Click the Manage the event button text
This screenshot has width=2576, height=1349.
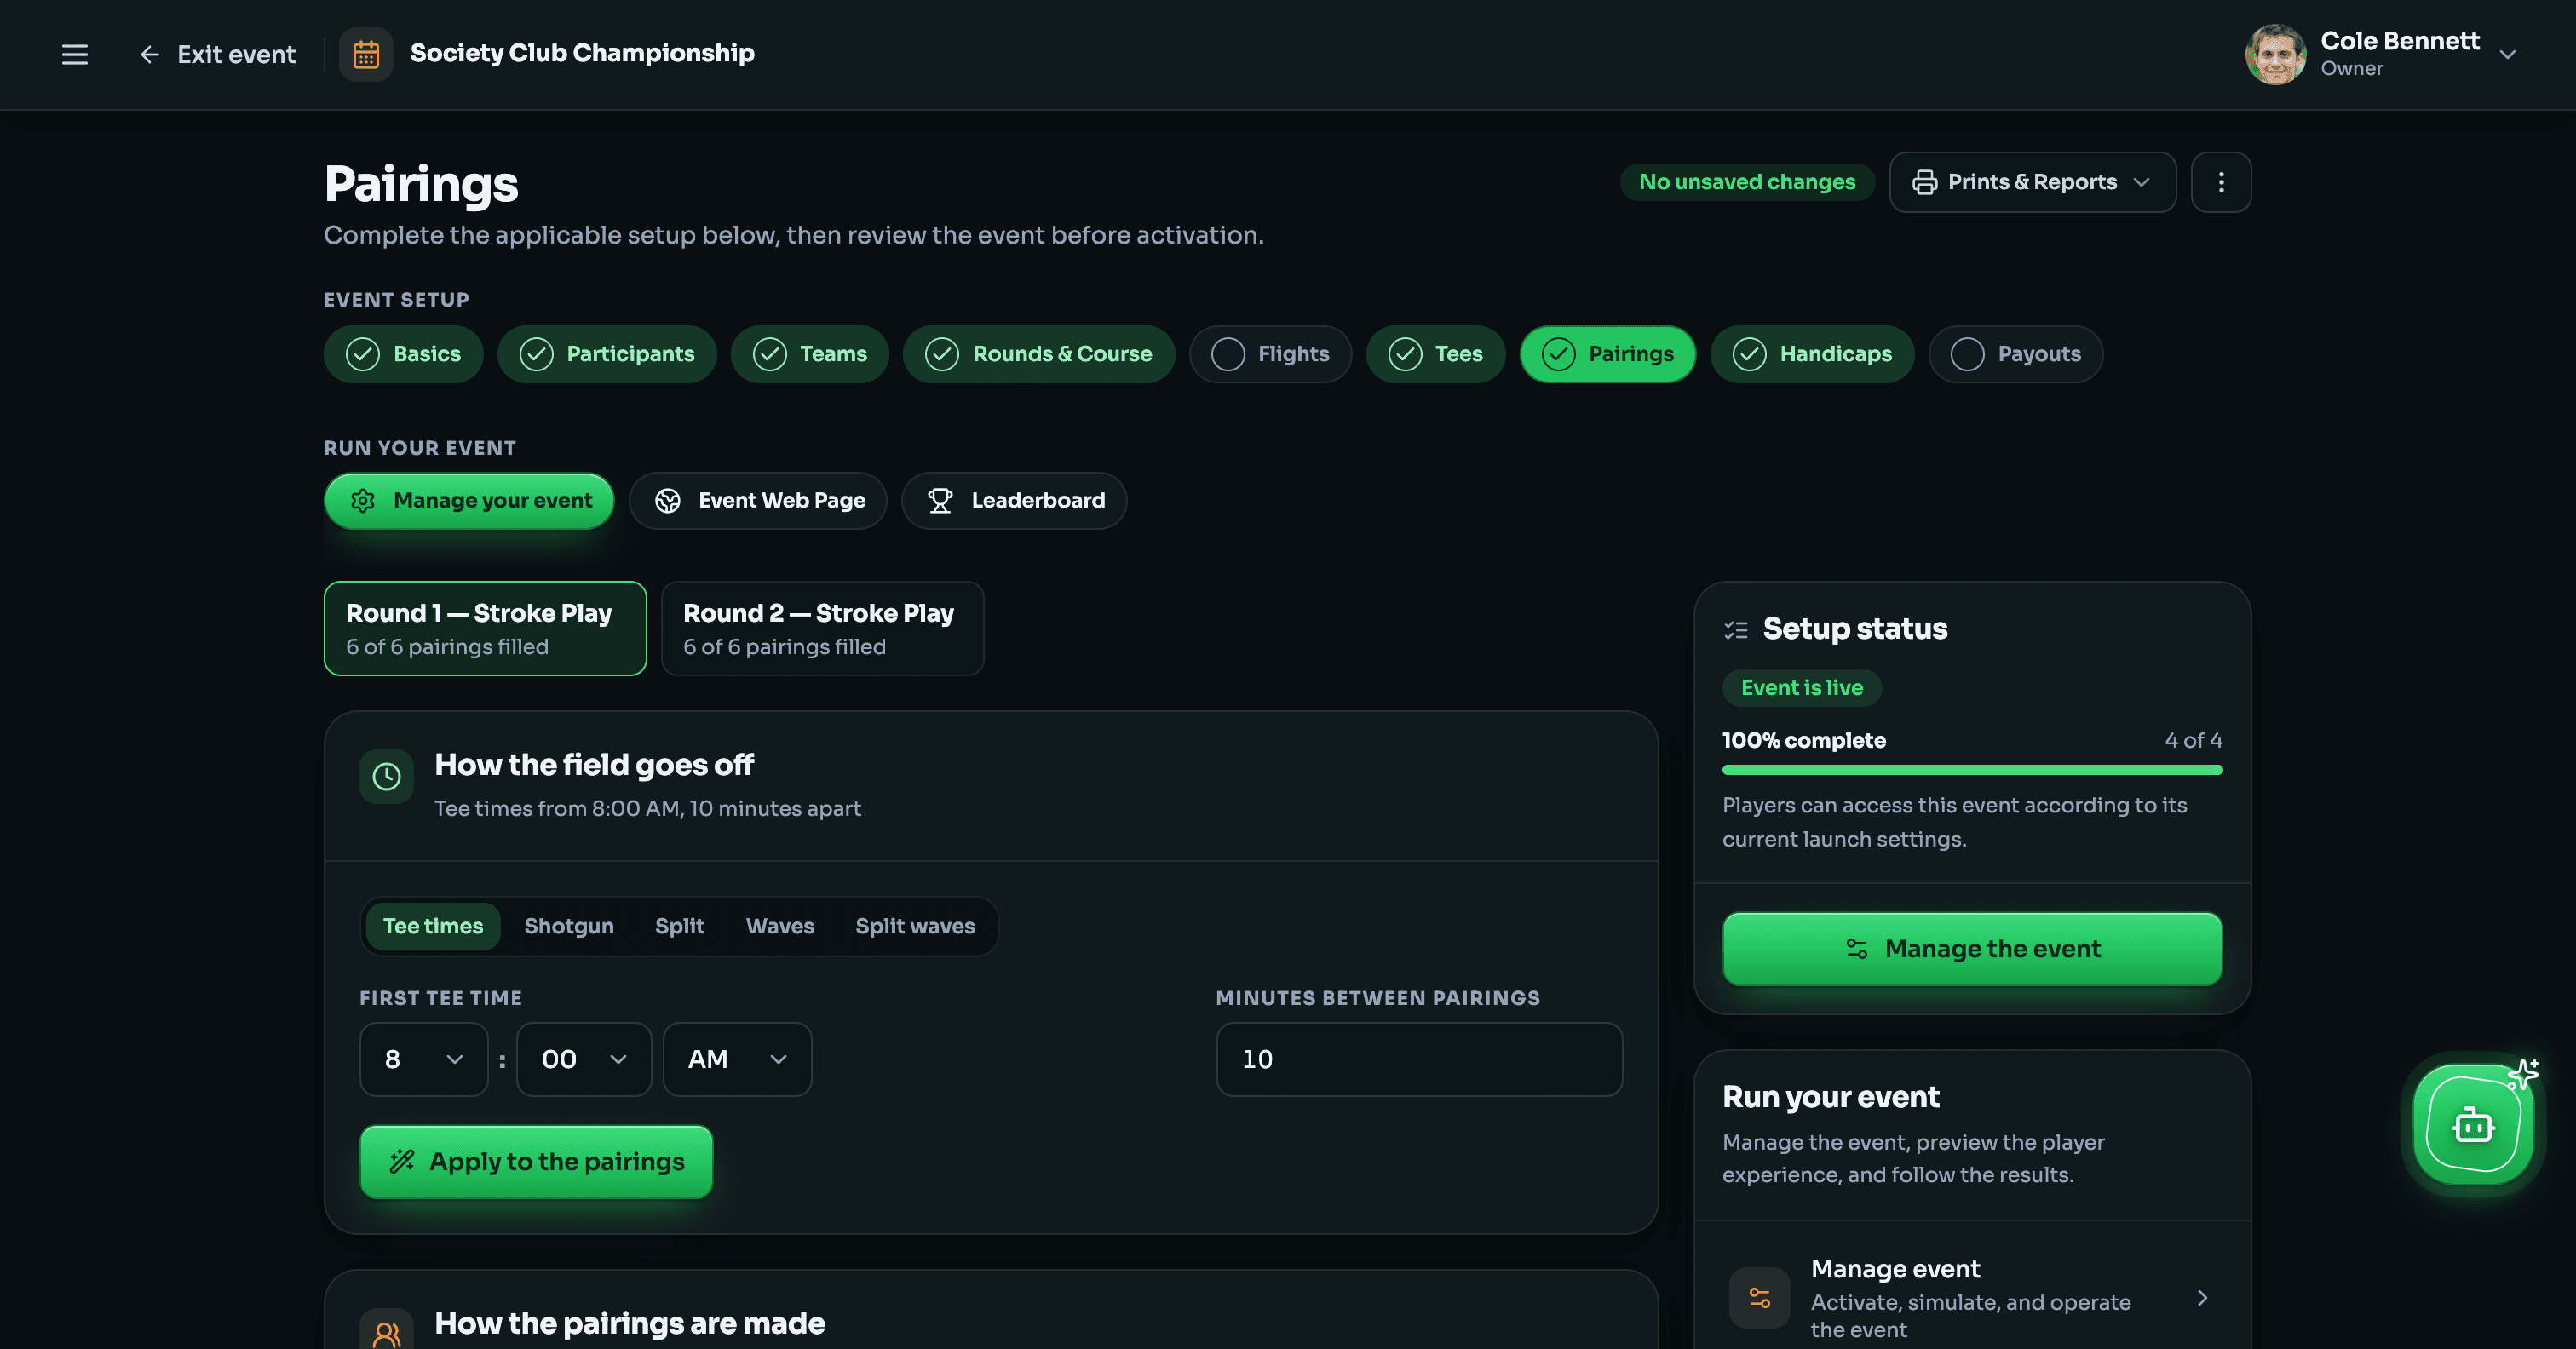pyautogui.click(x=1993, y=949)
